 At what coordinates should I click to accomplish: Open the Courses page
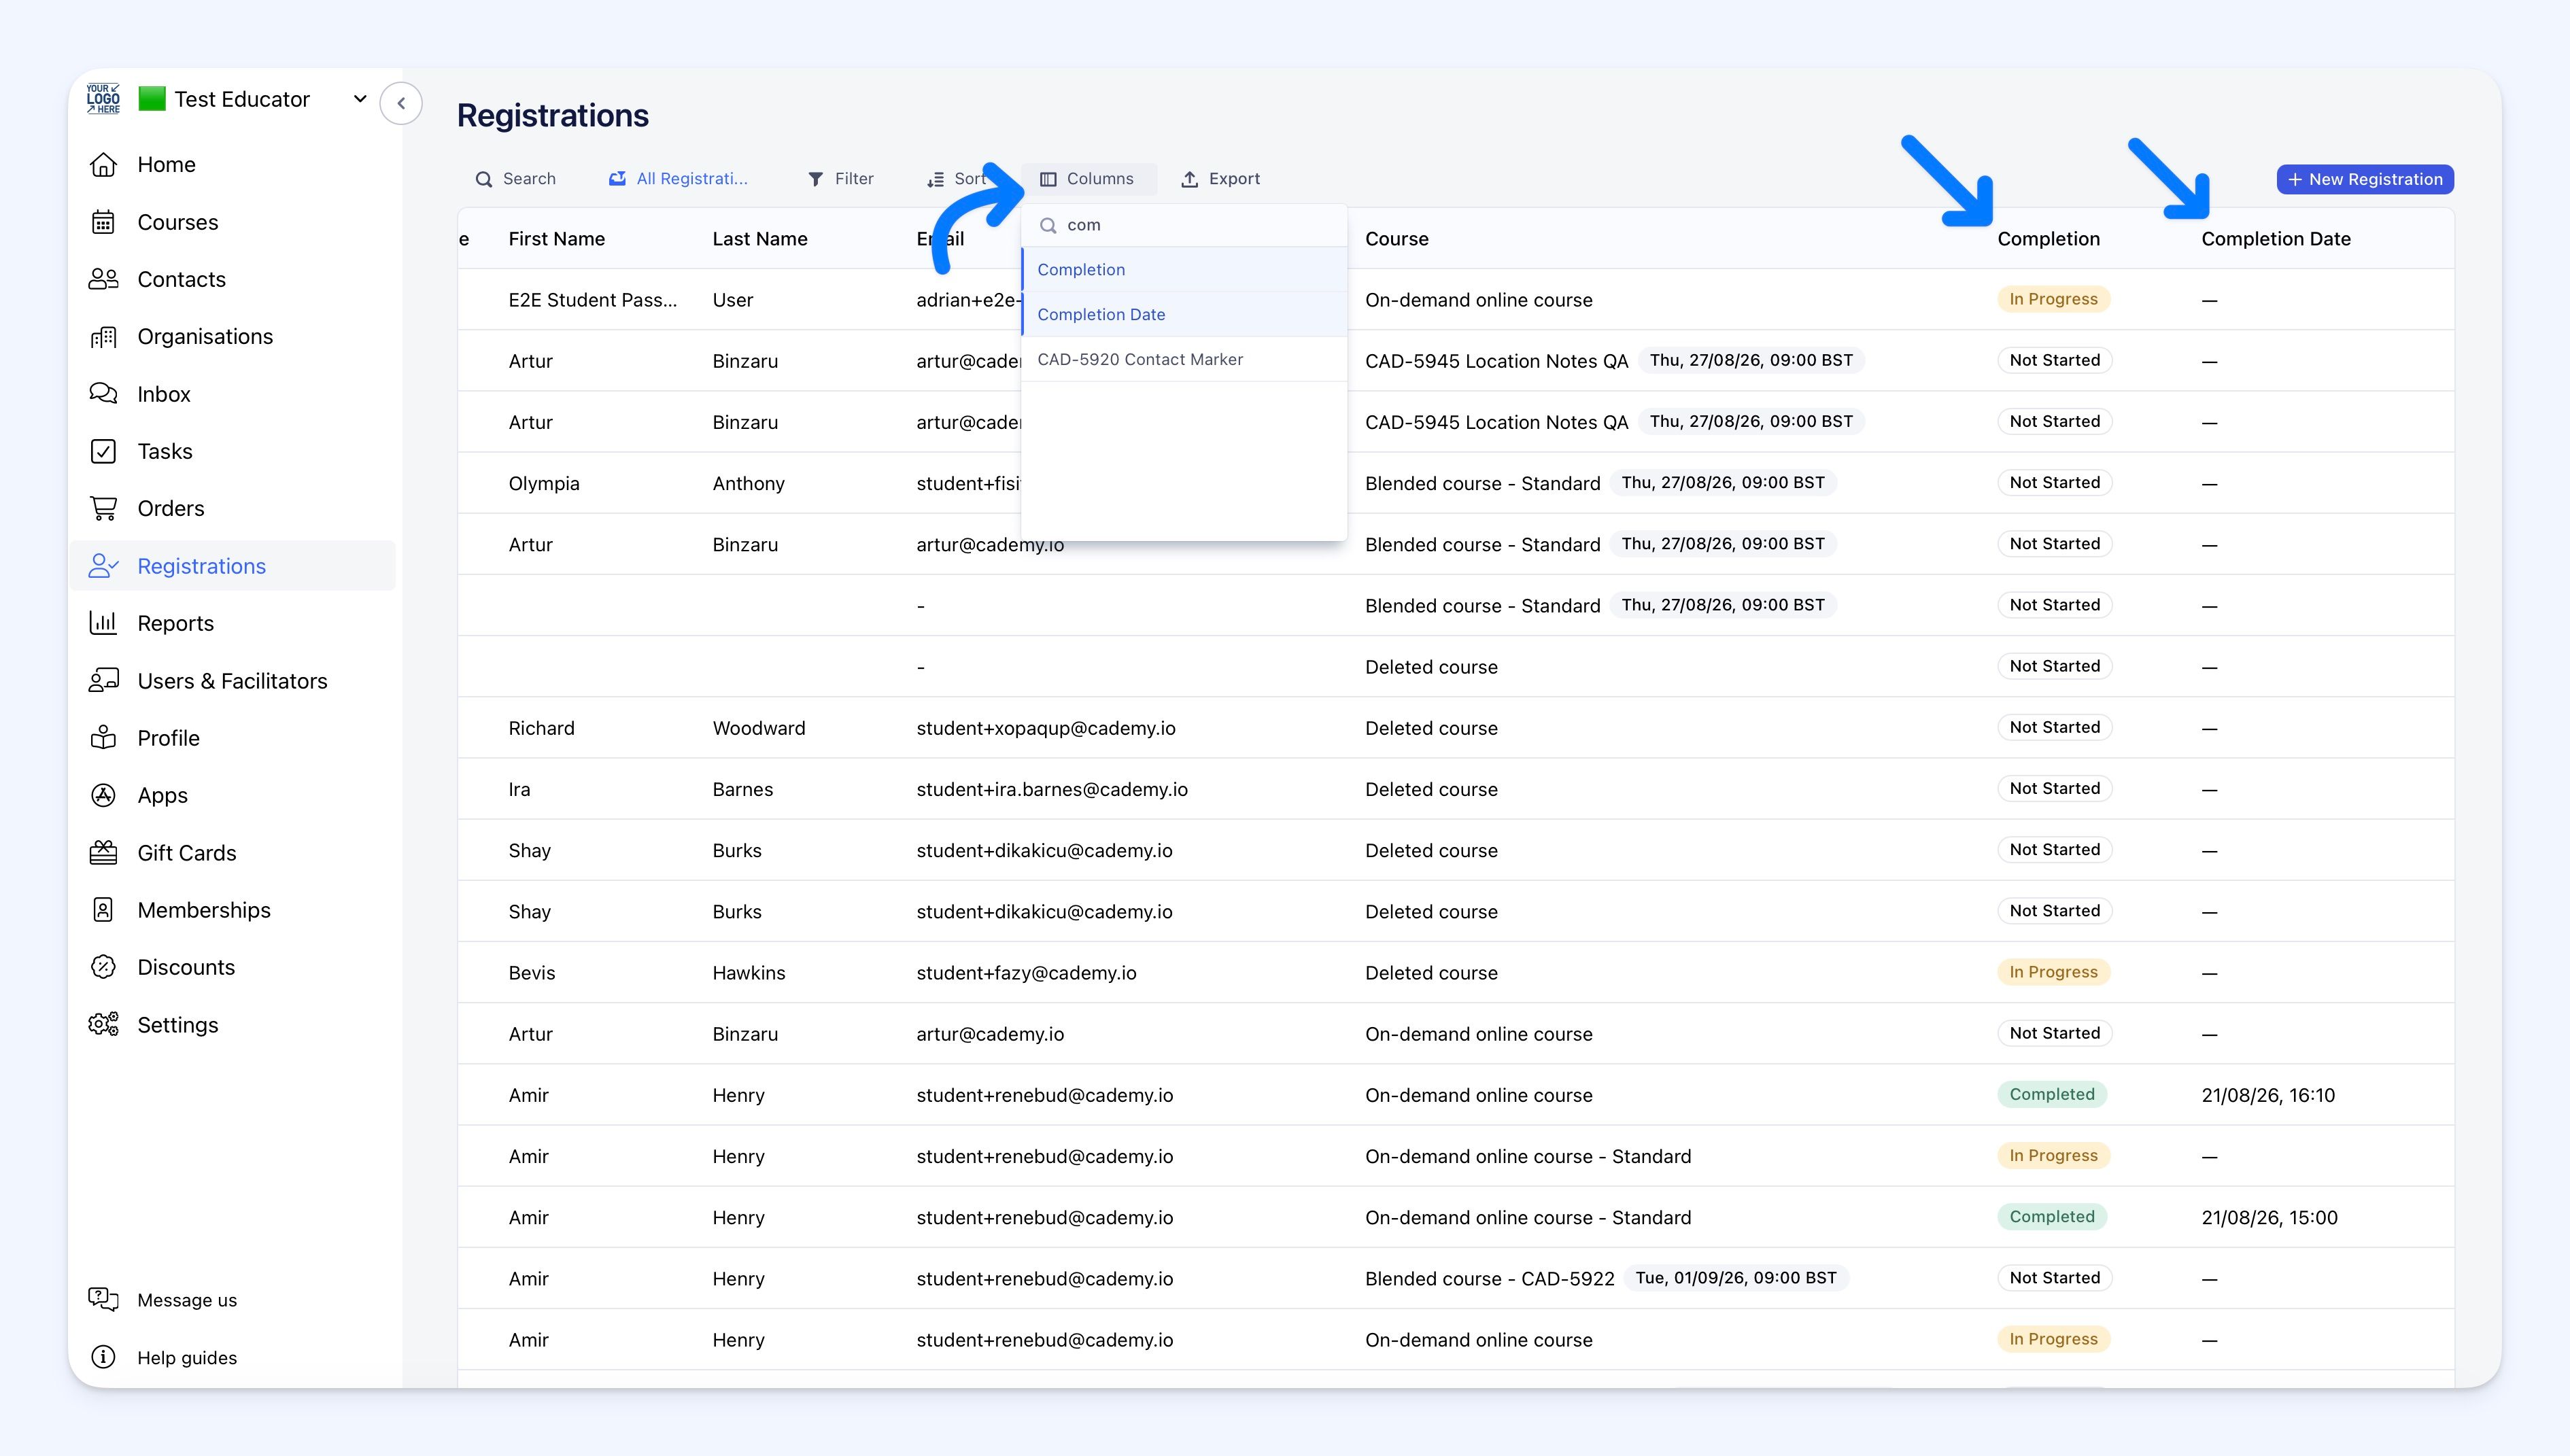coord(177,222)
